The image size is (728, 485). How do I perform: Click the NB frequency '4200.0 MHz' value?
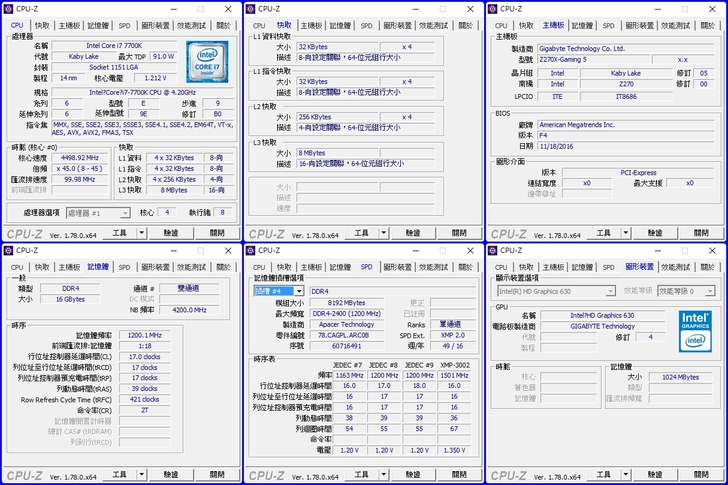click(x=189, y=310)
